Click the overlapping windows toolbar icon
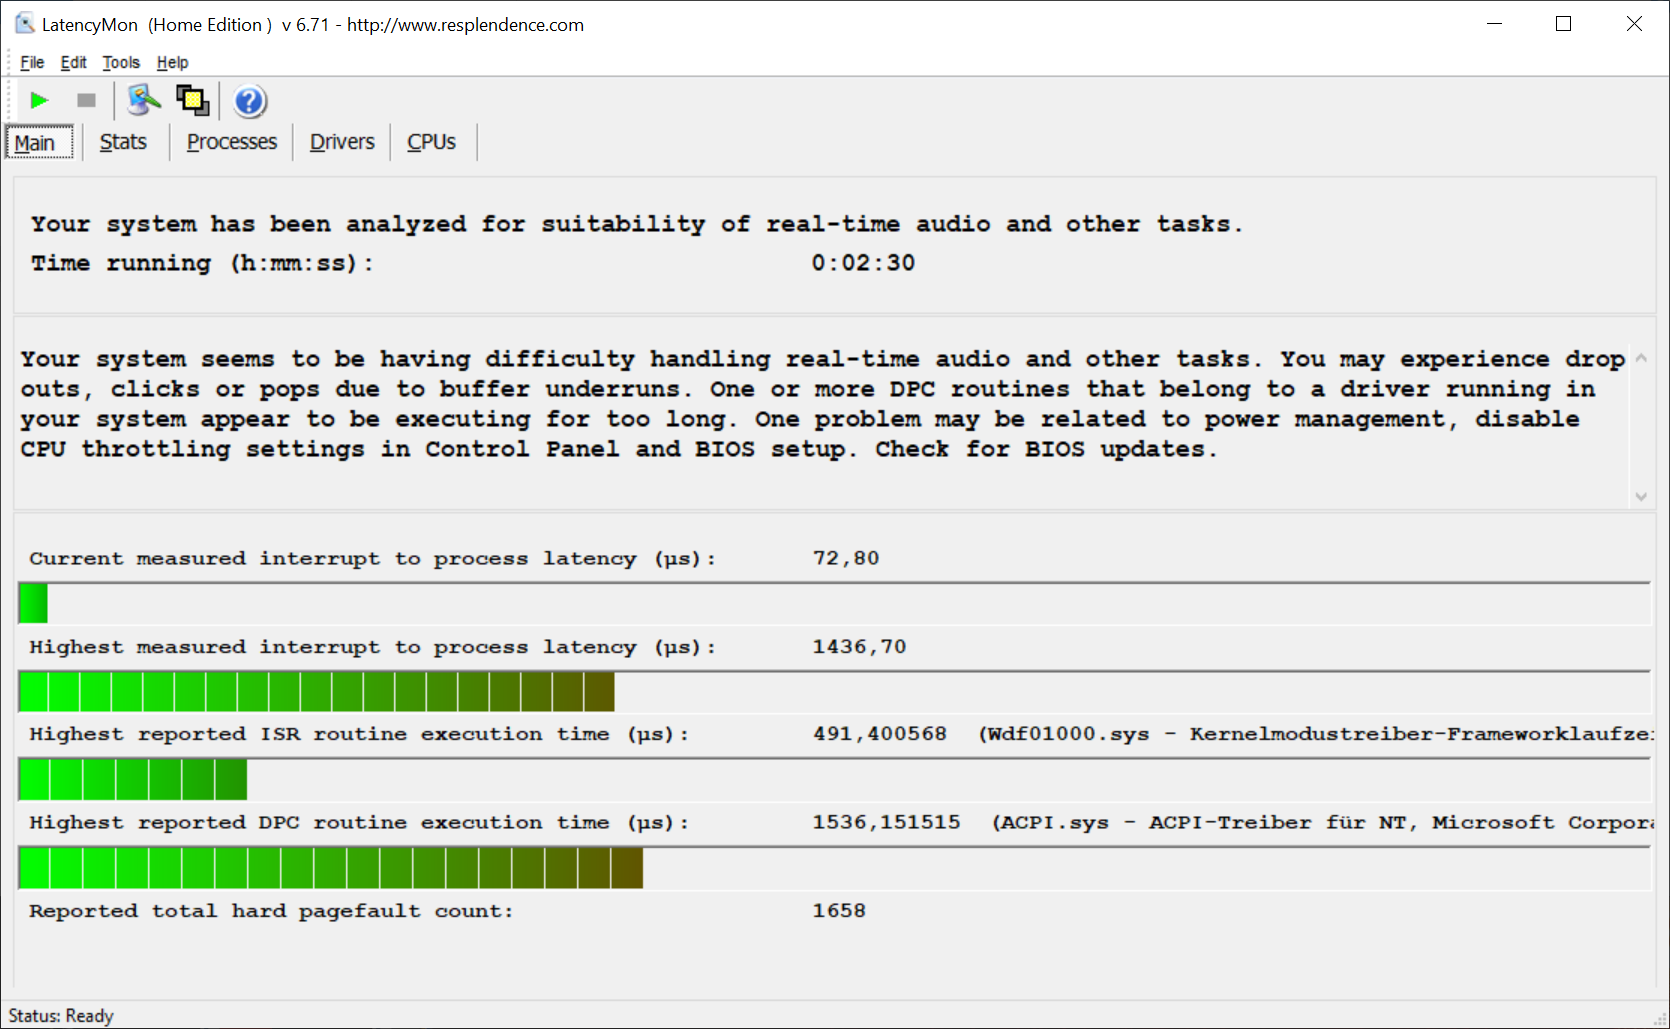Screen dimensions: 1670x1029 [192, 100]
